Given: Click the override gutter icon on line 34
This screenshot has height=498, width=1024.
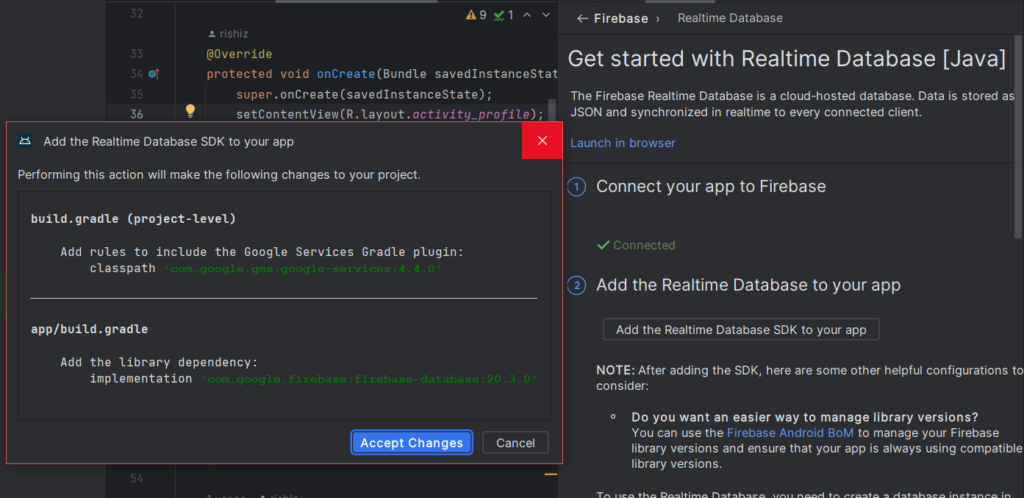Looking at the screenshot, I should point(153,74).
